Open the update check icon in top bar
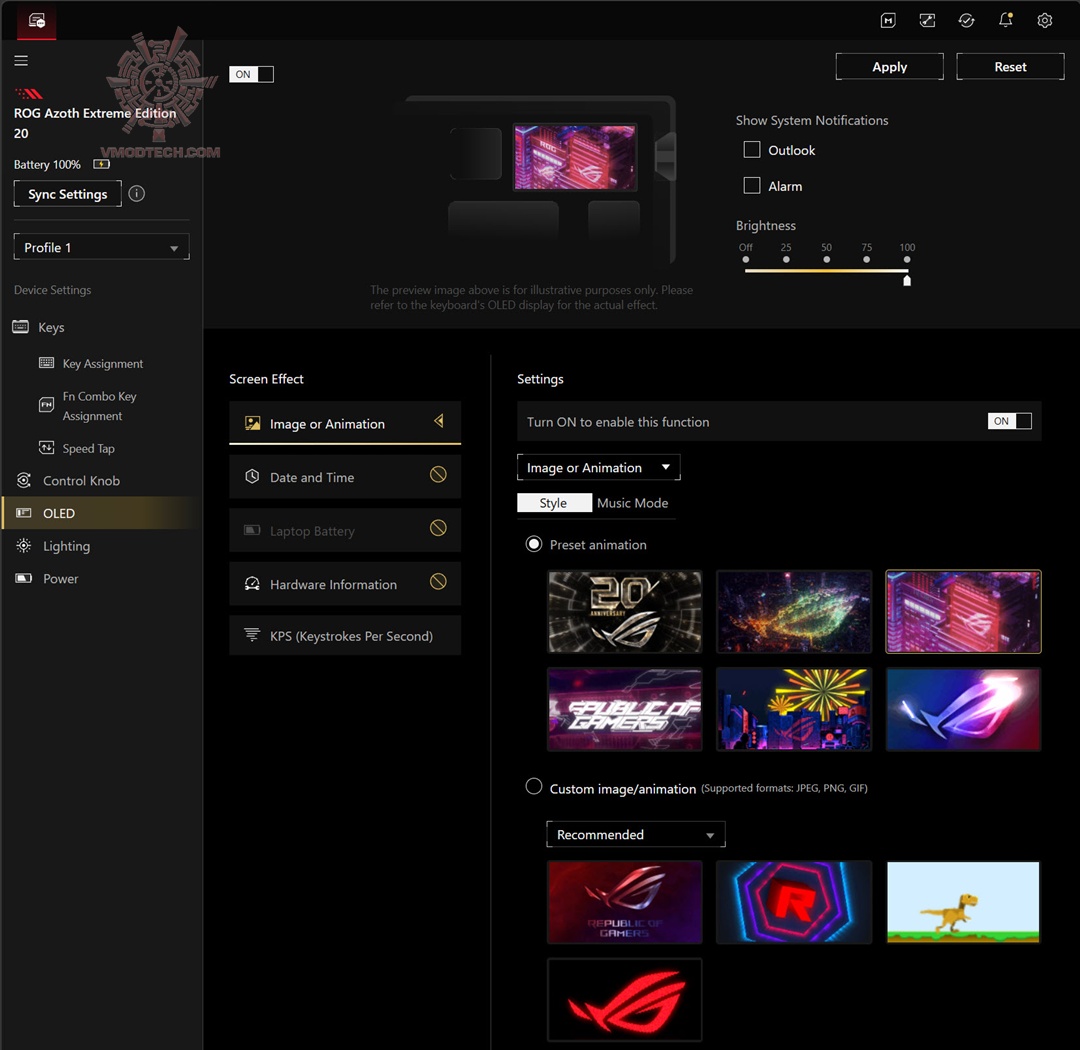This screenshot has height=1050, width=1080. point(966,21)
